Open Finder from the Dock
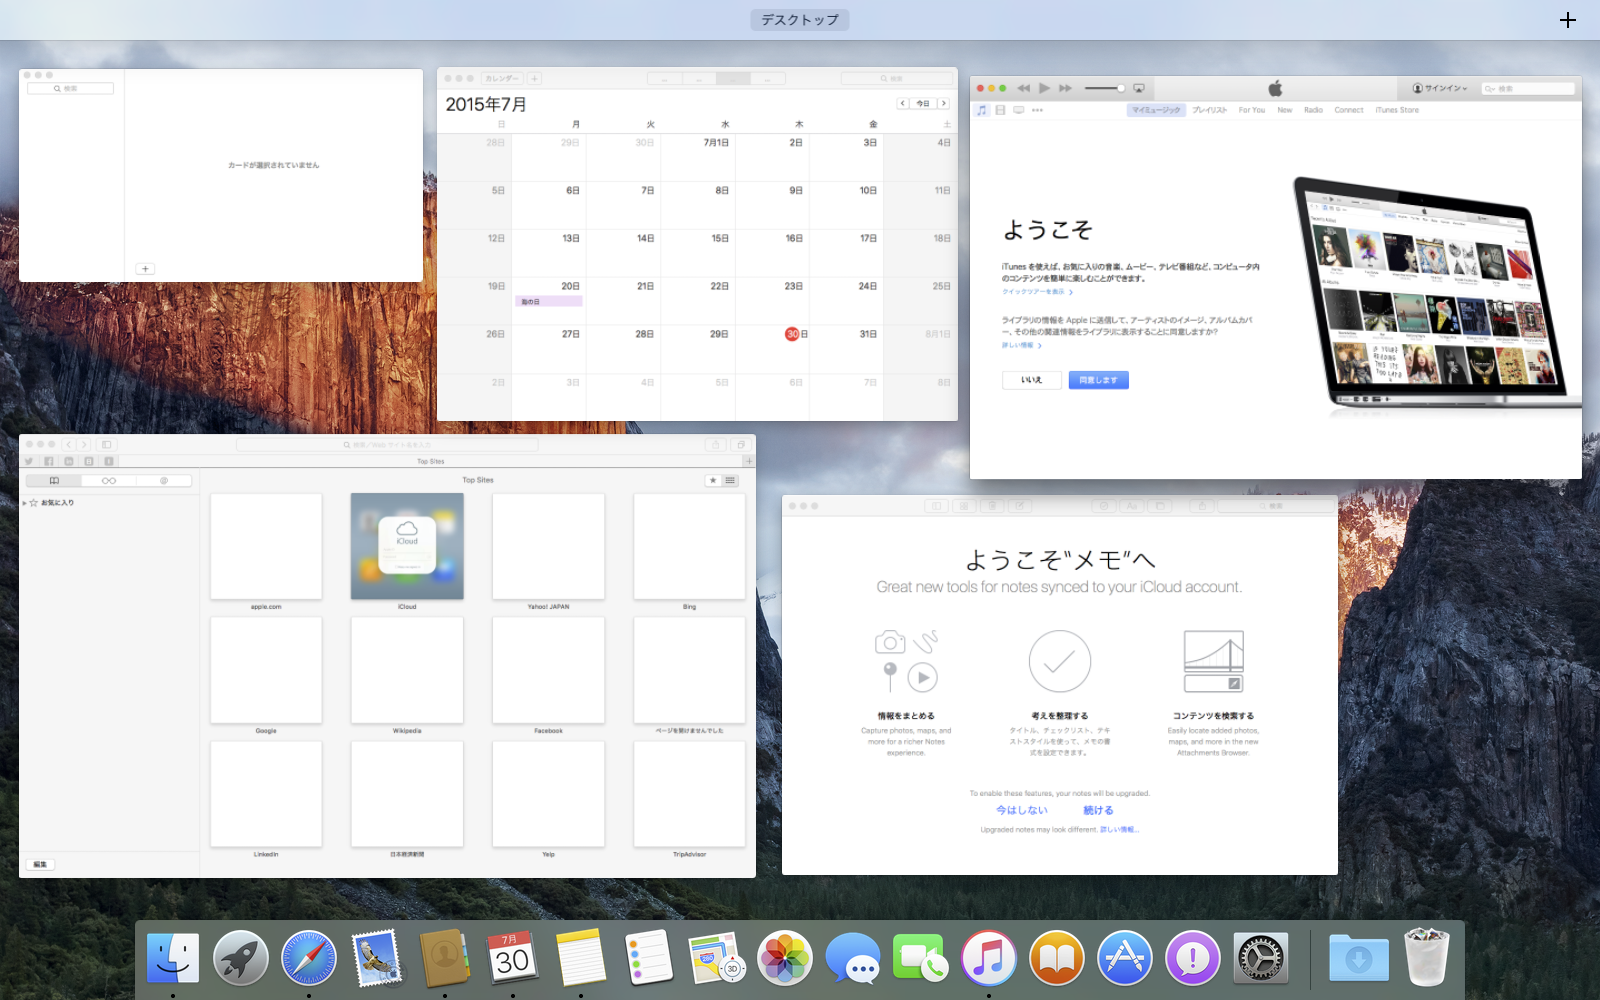Image resolution: width=1600 pixels, height=1000 pixels. (x=173, y=958)
